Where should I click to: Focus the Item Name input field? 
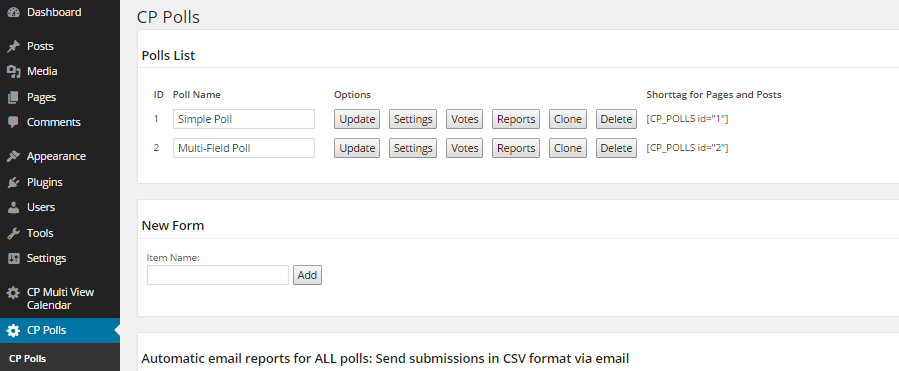[218, 275]
